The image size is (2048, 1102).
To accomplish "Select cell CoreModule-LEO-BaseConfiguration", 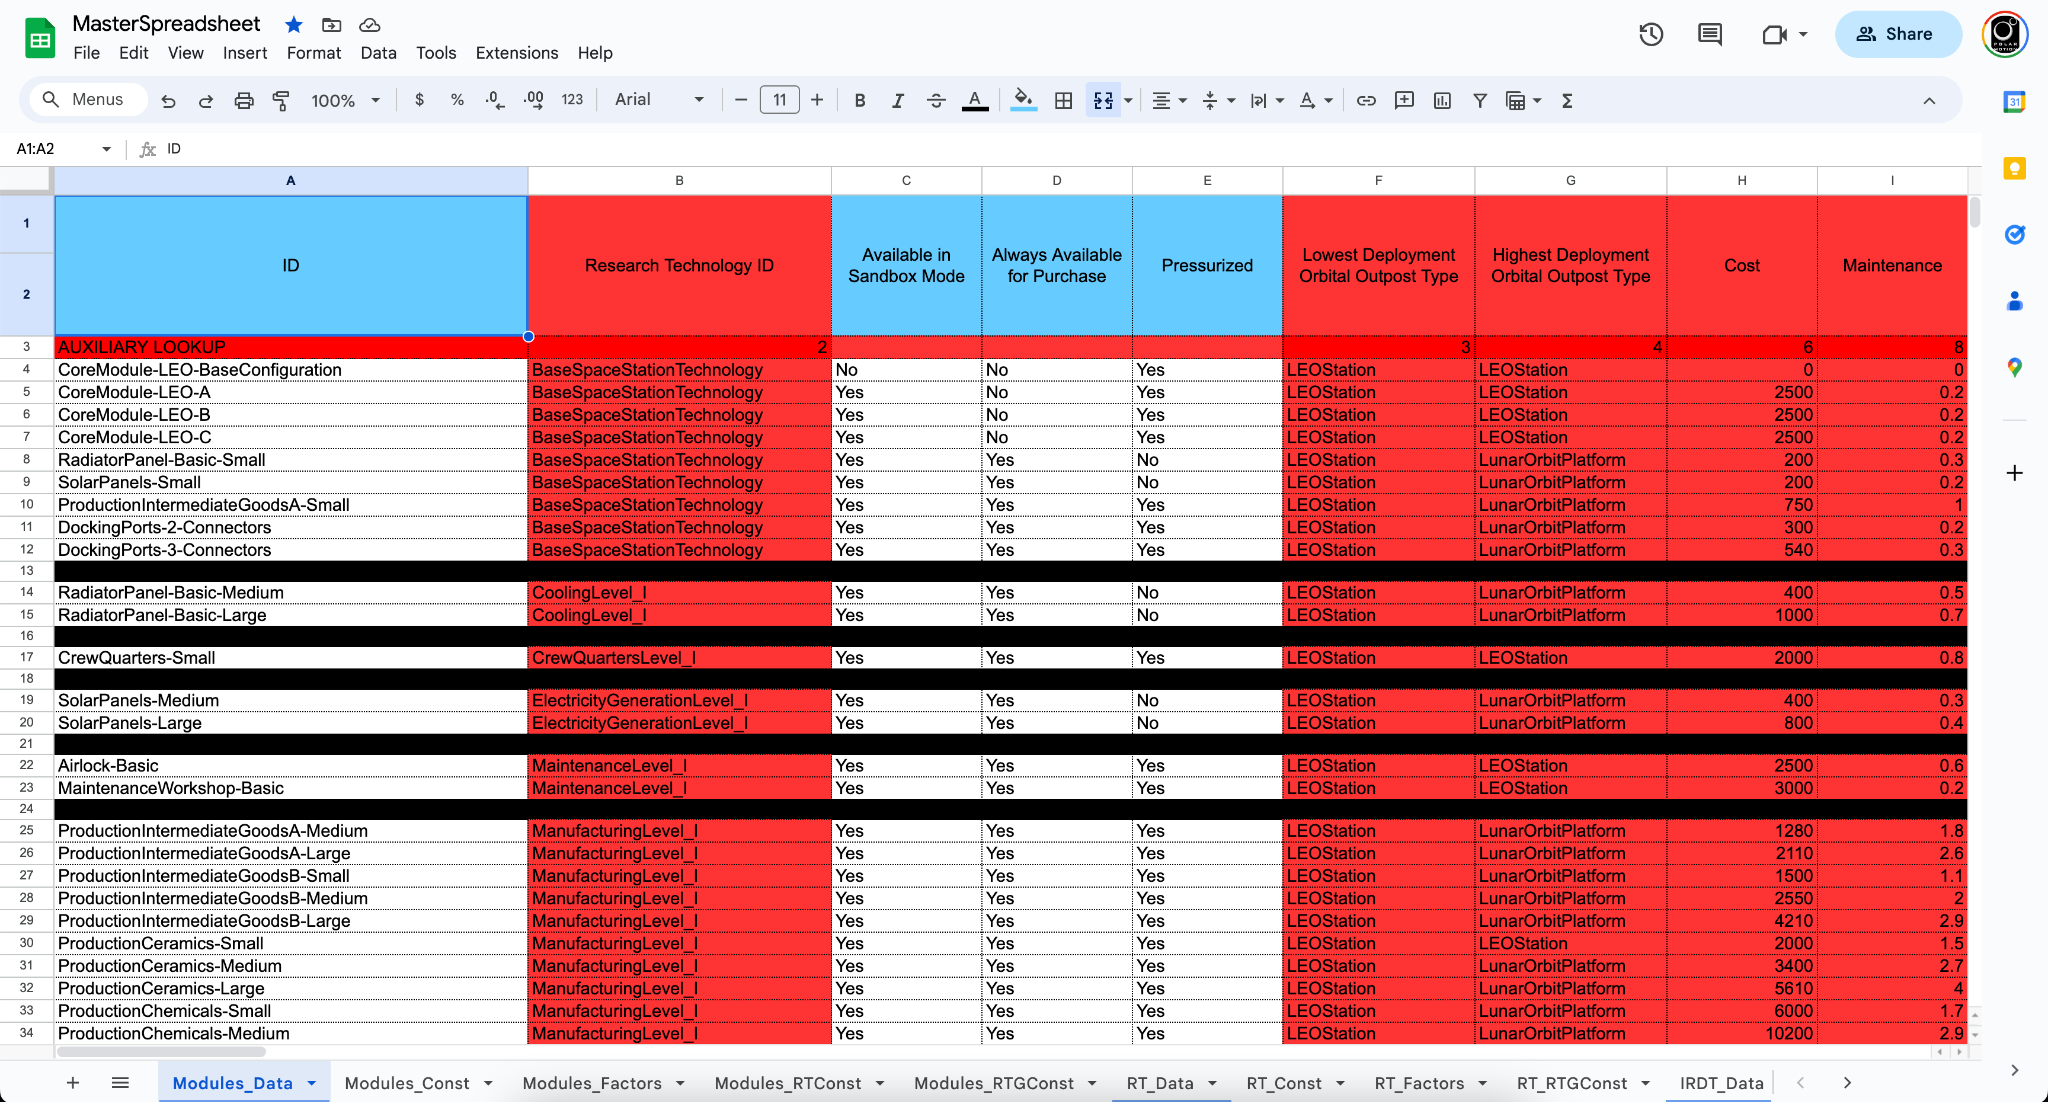I will [x=291, y=370].
